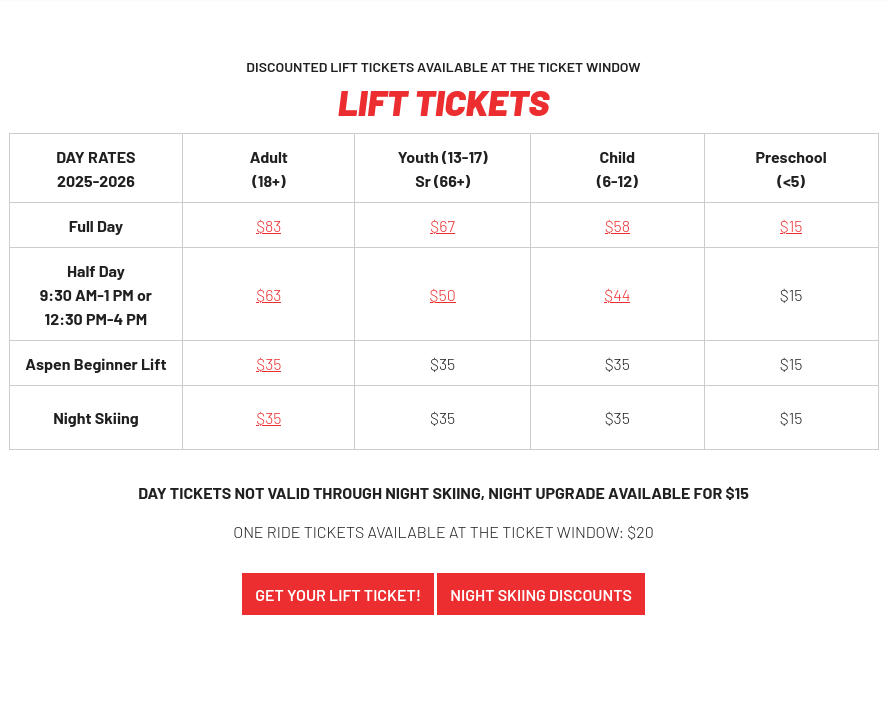Screen dimensions: 888x711
Task: Select the Adult Full Day $83 link
Action: click(x=268, y=227)
